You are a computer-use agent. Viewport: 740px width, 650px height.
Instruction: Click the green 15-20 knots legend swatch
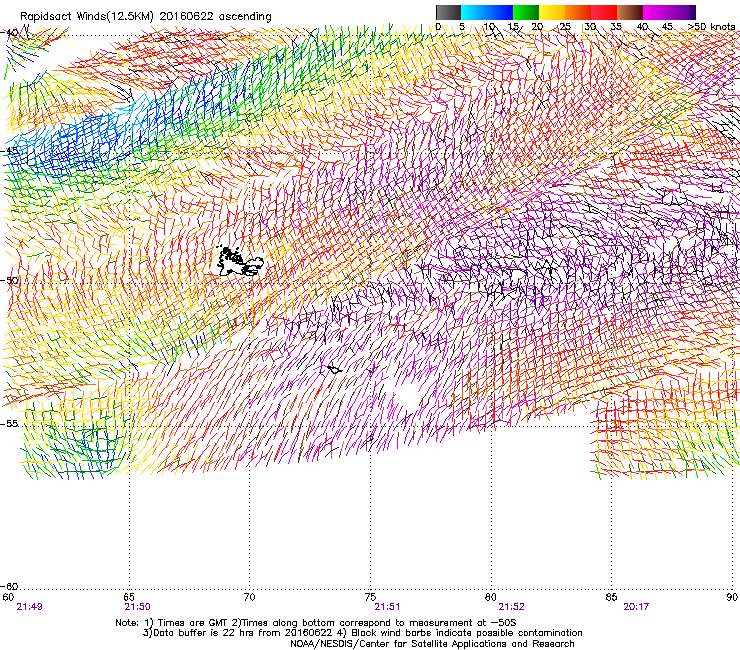pos(526,12)
